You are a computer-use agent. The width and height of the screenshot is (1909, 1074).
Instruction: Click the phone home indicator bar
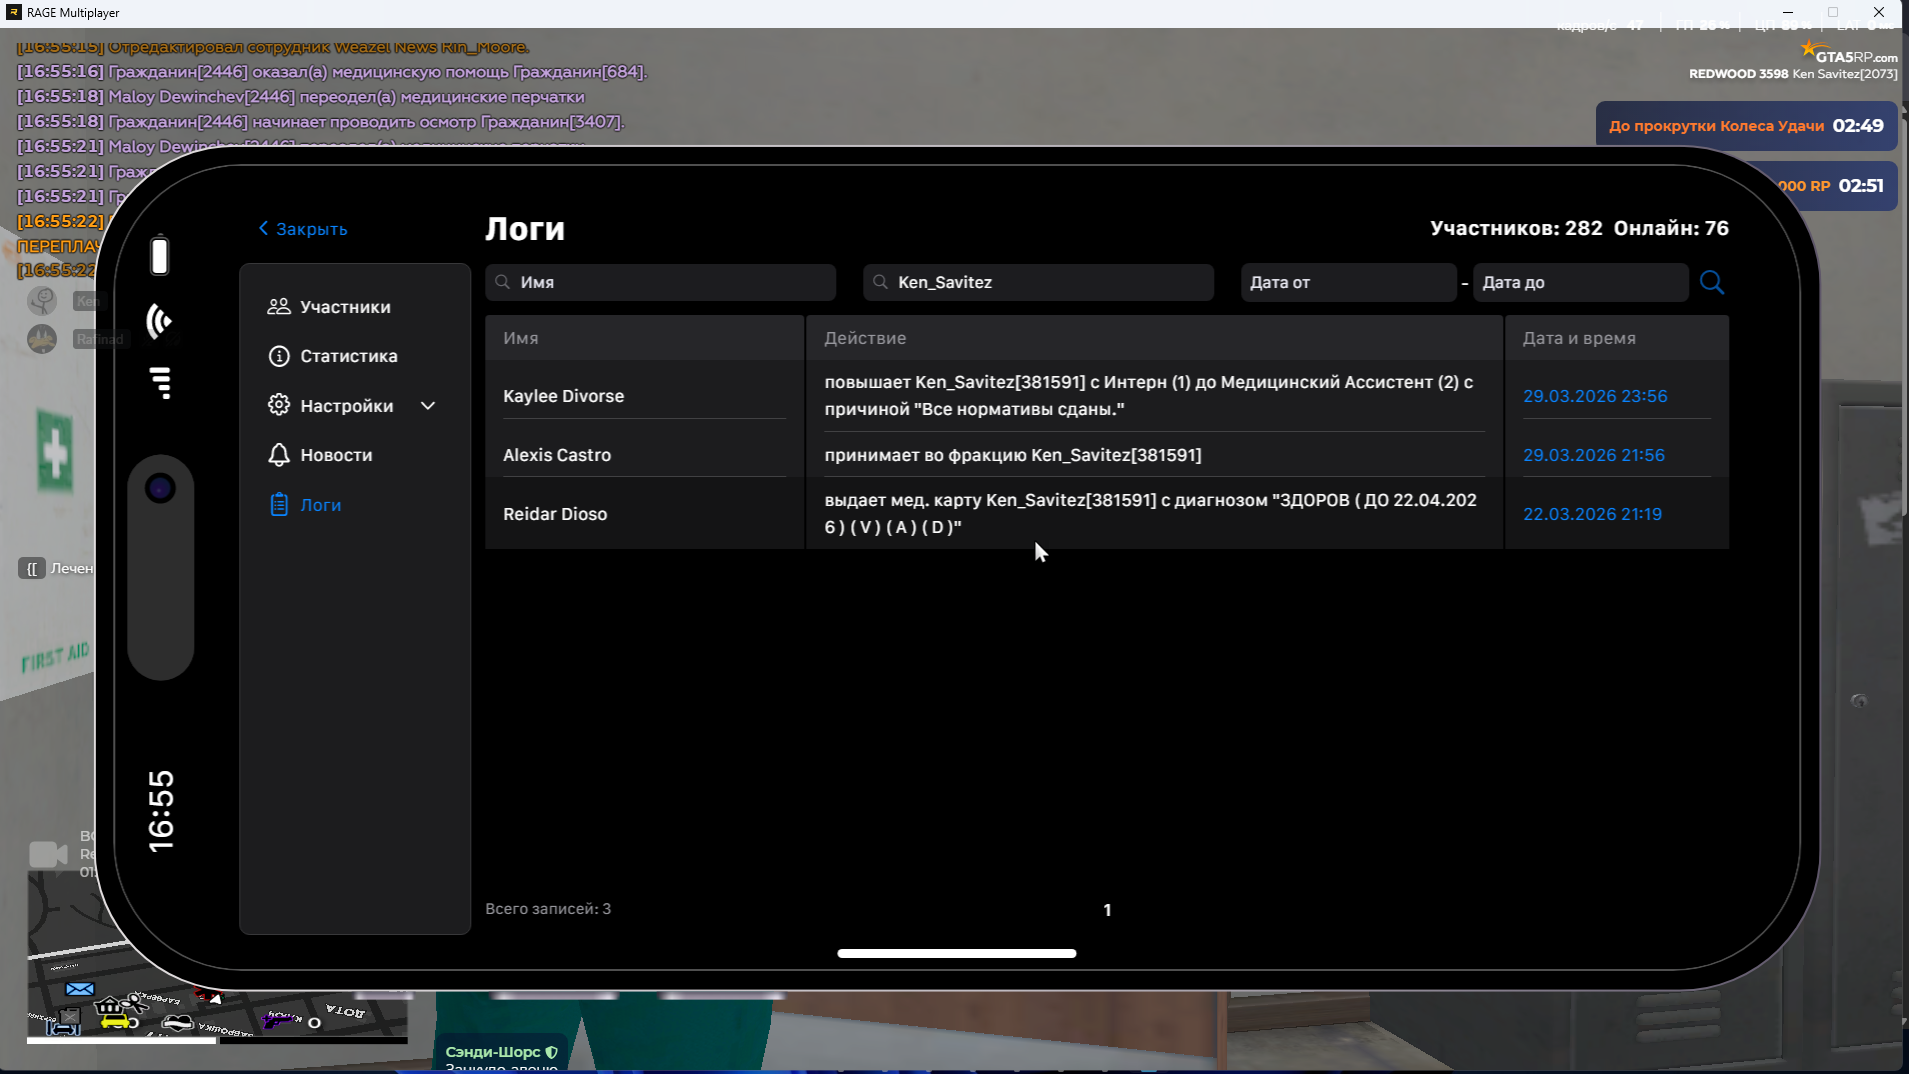pos(957,953)
